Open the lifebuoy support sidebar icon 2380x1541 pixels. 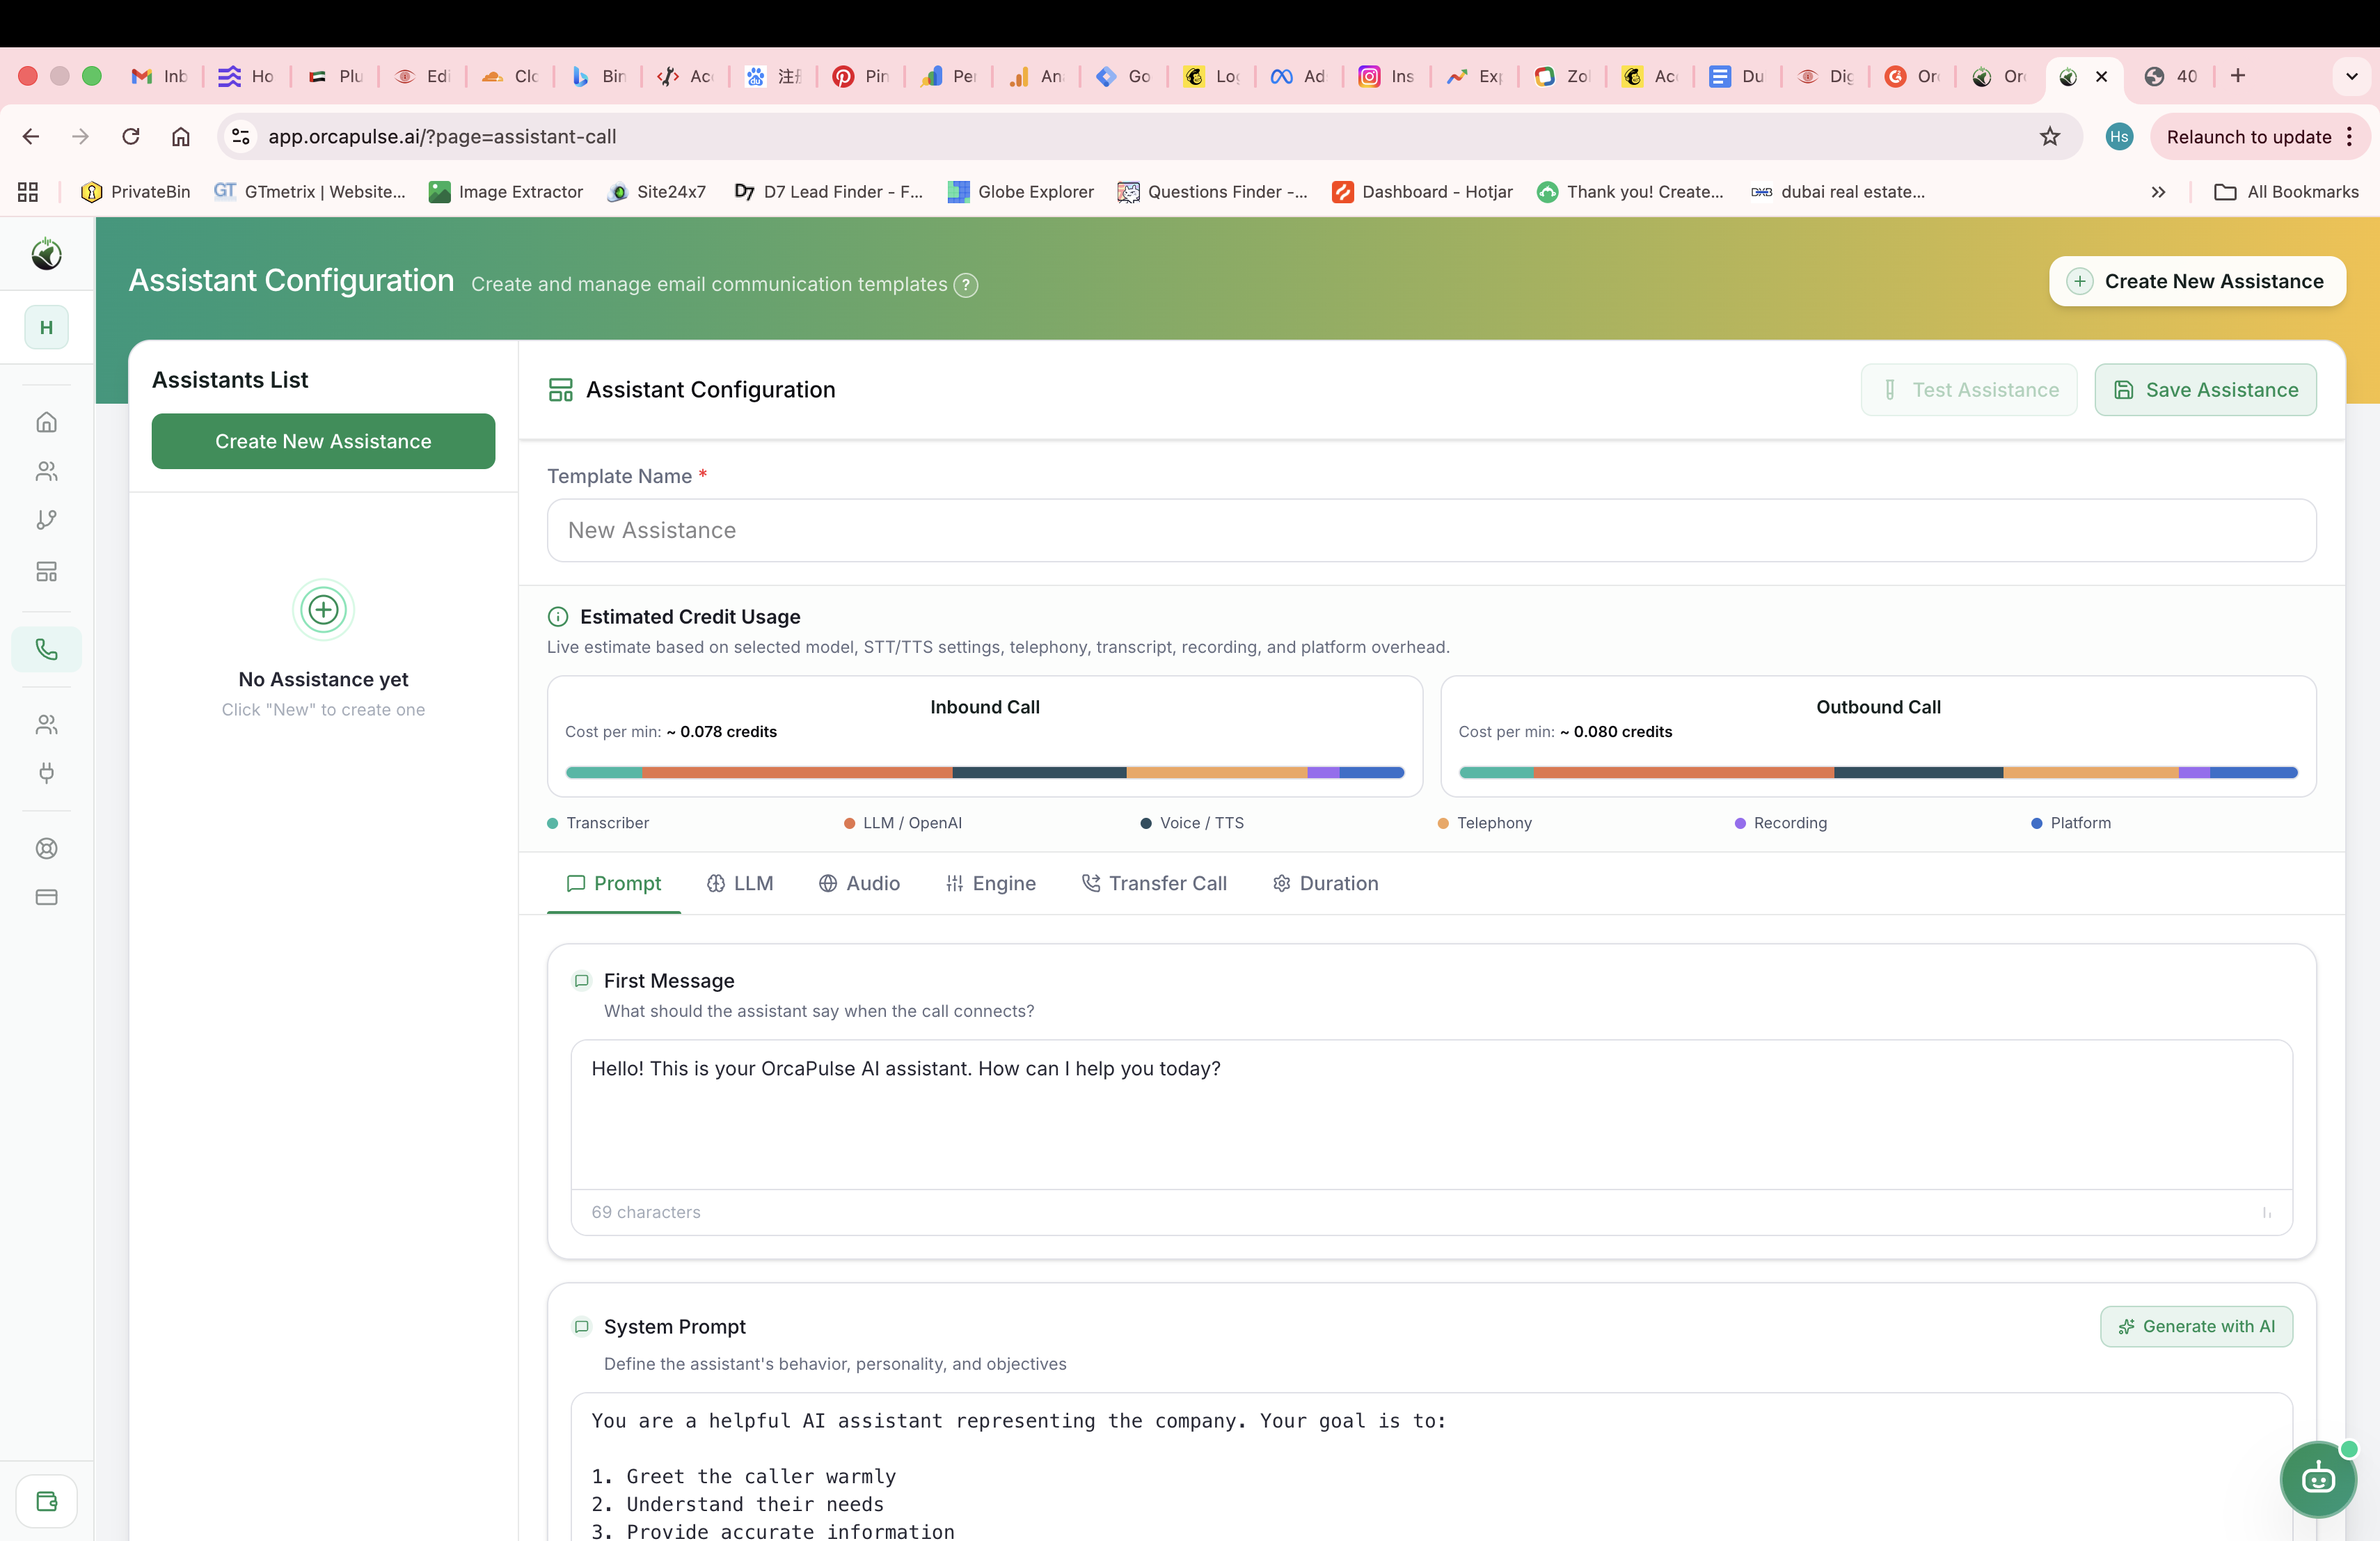click(46, 848)
